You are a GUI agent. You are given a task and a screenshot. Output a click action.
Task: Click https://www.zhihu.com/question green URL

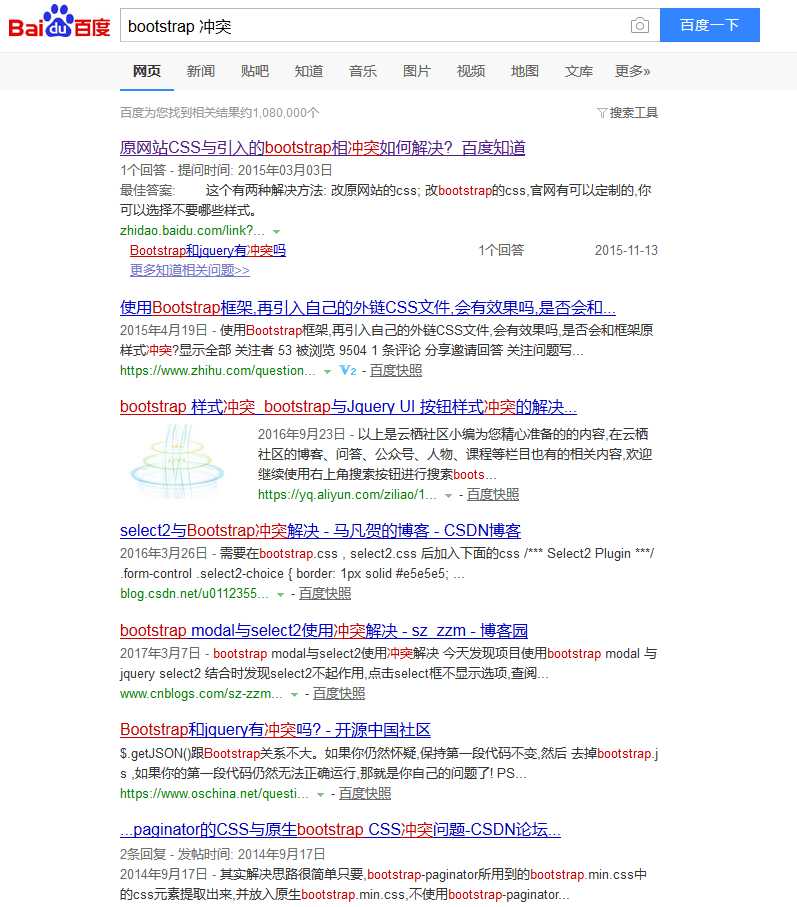(x=217, y=370)
